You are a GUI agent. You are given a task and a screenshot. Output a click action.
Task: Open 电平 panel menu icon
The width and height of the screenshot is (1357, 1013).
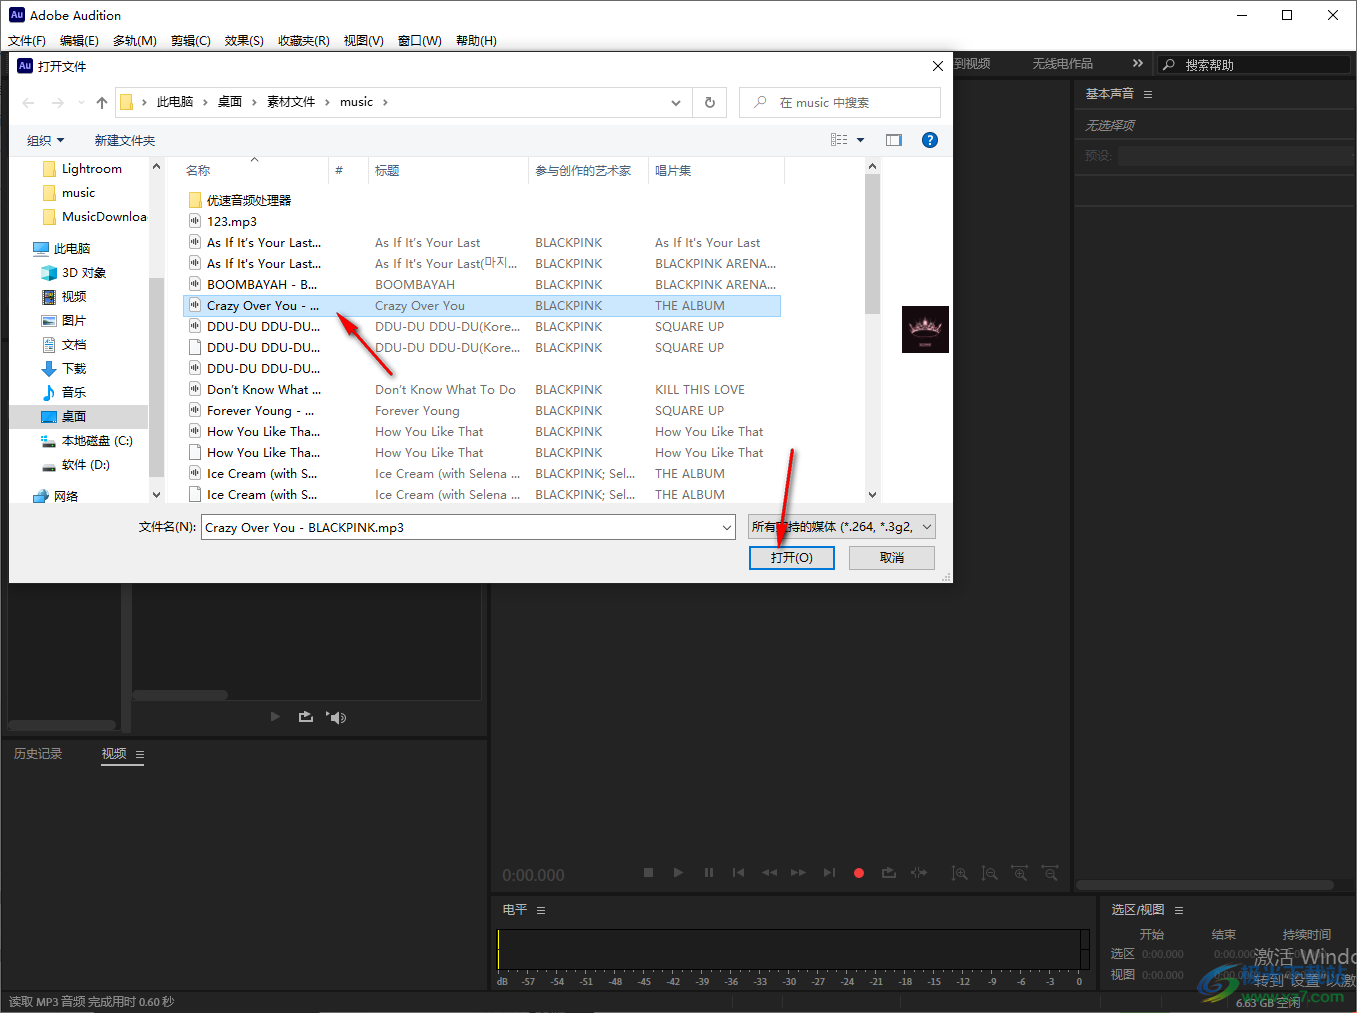tap(541, 910)
